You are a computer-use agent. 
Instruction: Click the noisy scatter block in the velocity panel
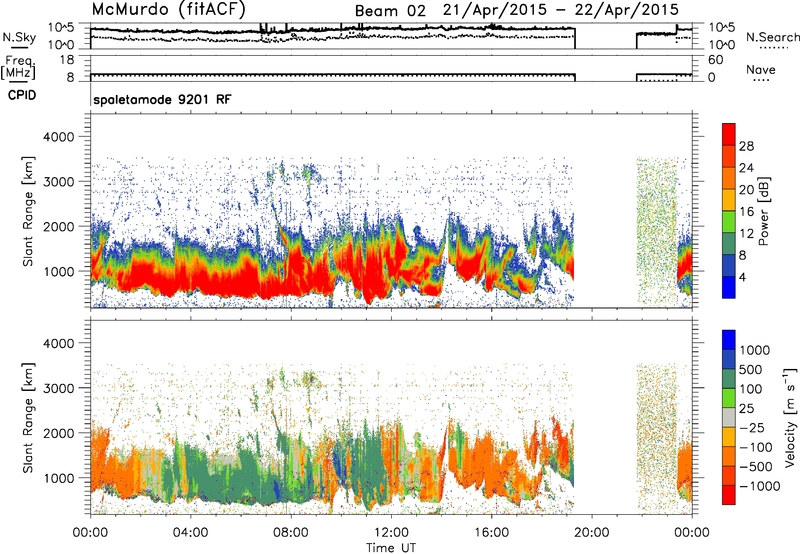[x=657, y=438]
